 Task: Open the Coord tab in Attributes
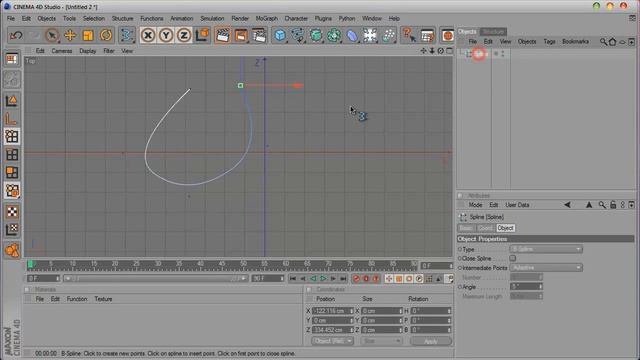pyautogui.click(x=486, y=228)
